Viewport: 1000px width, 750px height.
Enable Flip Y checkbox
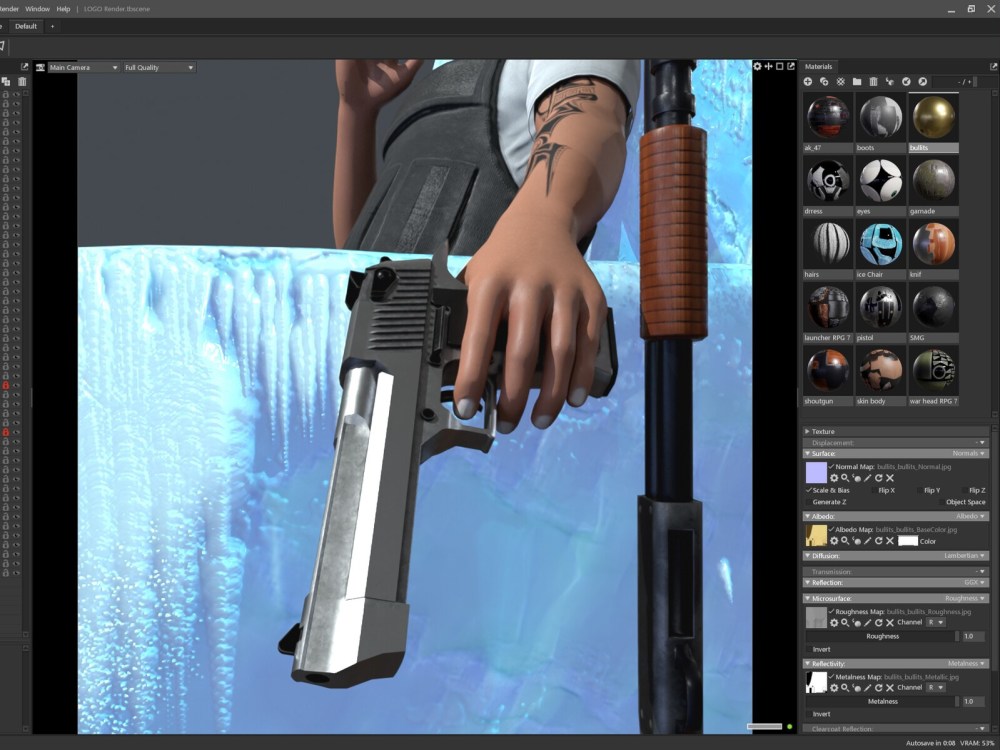pos(920,490)
